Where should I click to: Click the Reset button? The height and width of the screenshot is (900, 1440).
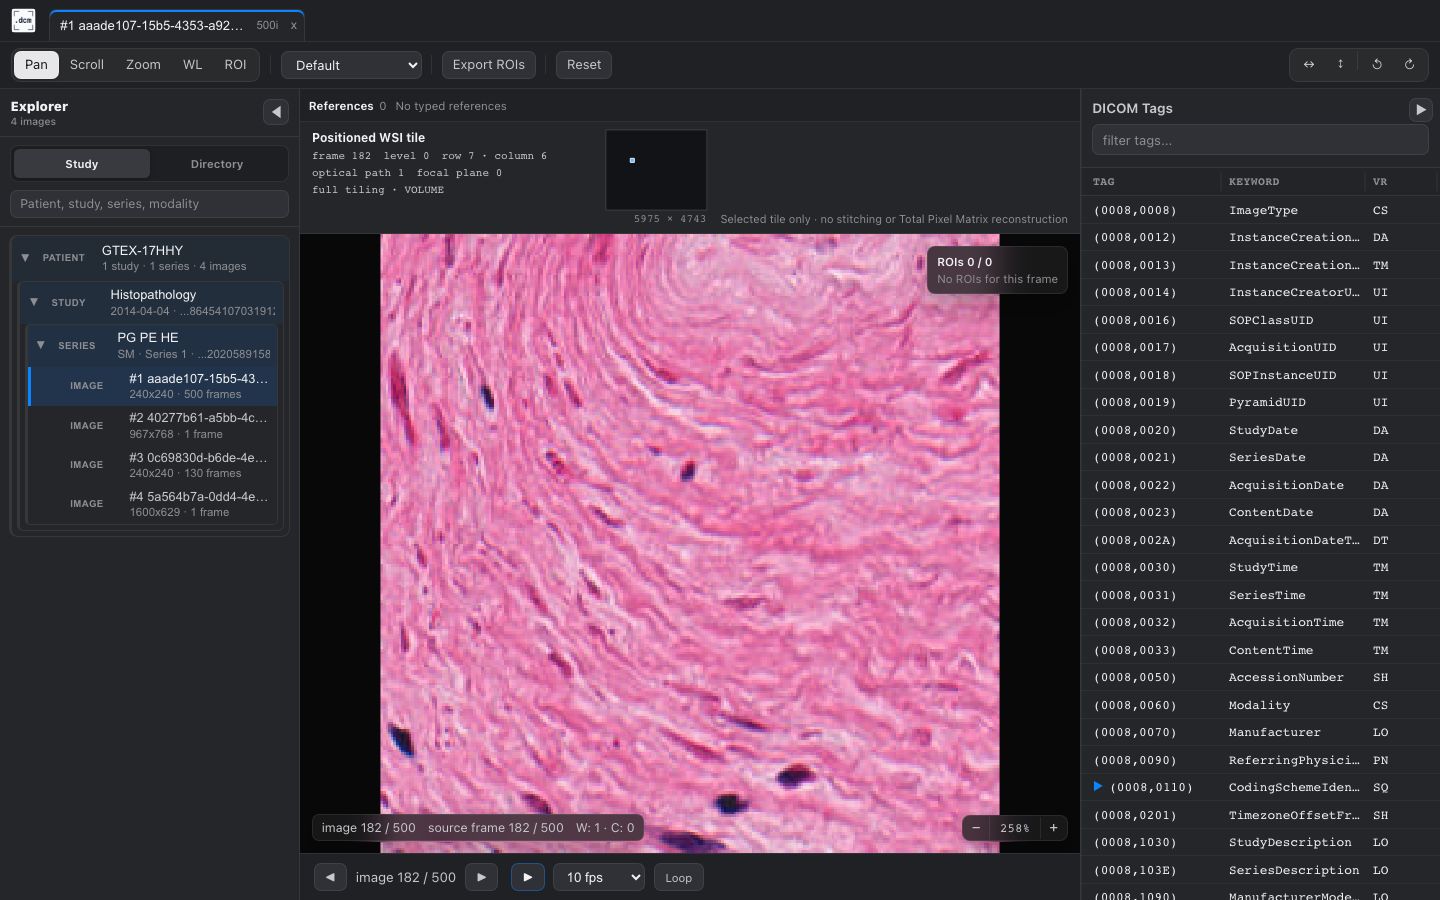[x=584, y=64]
